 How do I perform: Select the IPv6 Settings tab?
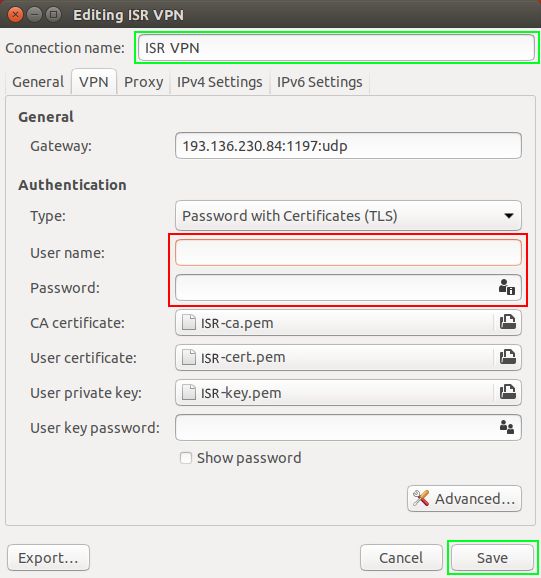coord(320,82)
